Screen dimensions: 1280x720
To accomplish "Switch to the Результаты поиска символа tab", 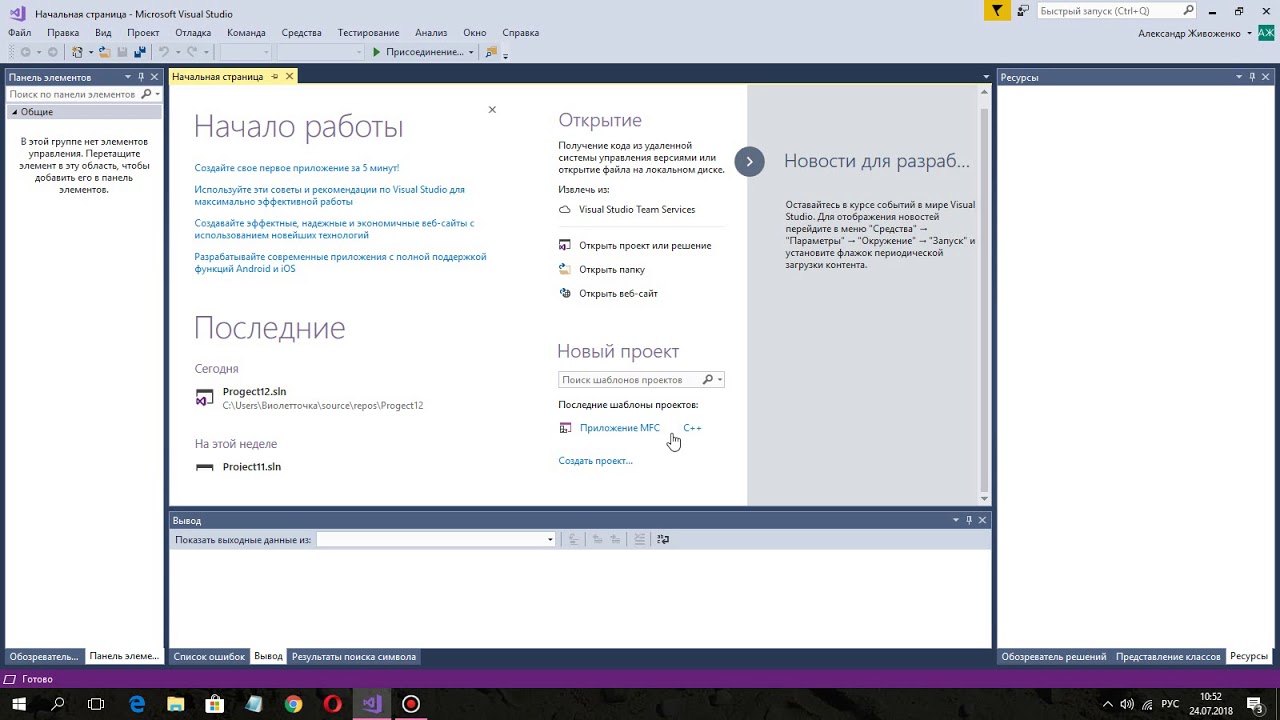I will pos(354,657).
